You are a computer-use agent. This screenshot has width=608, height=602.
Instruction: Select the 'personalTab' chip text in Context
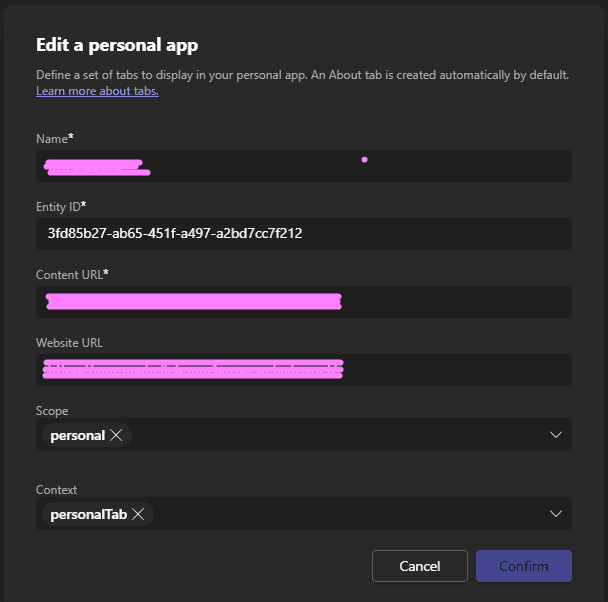[89, 514]
